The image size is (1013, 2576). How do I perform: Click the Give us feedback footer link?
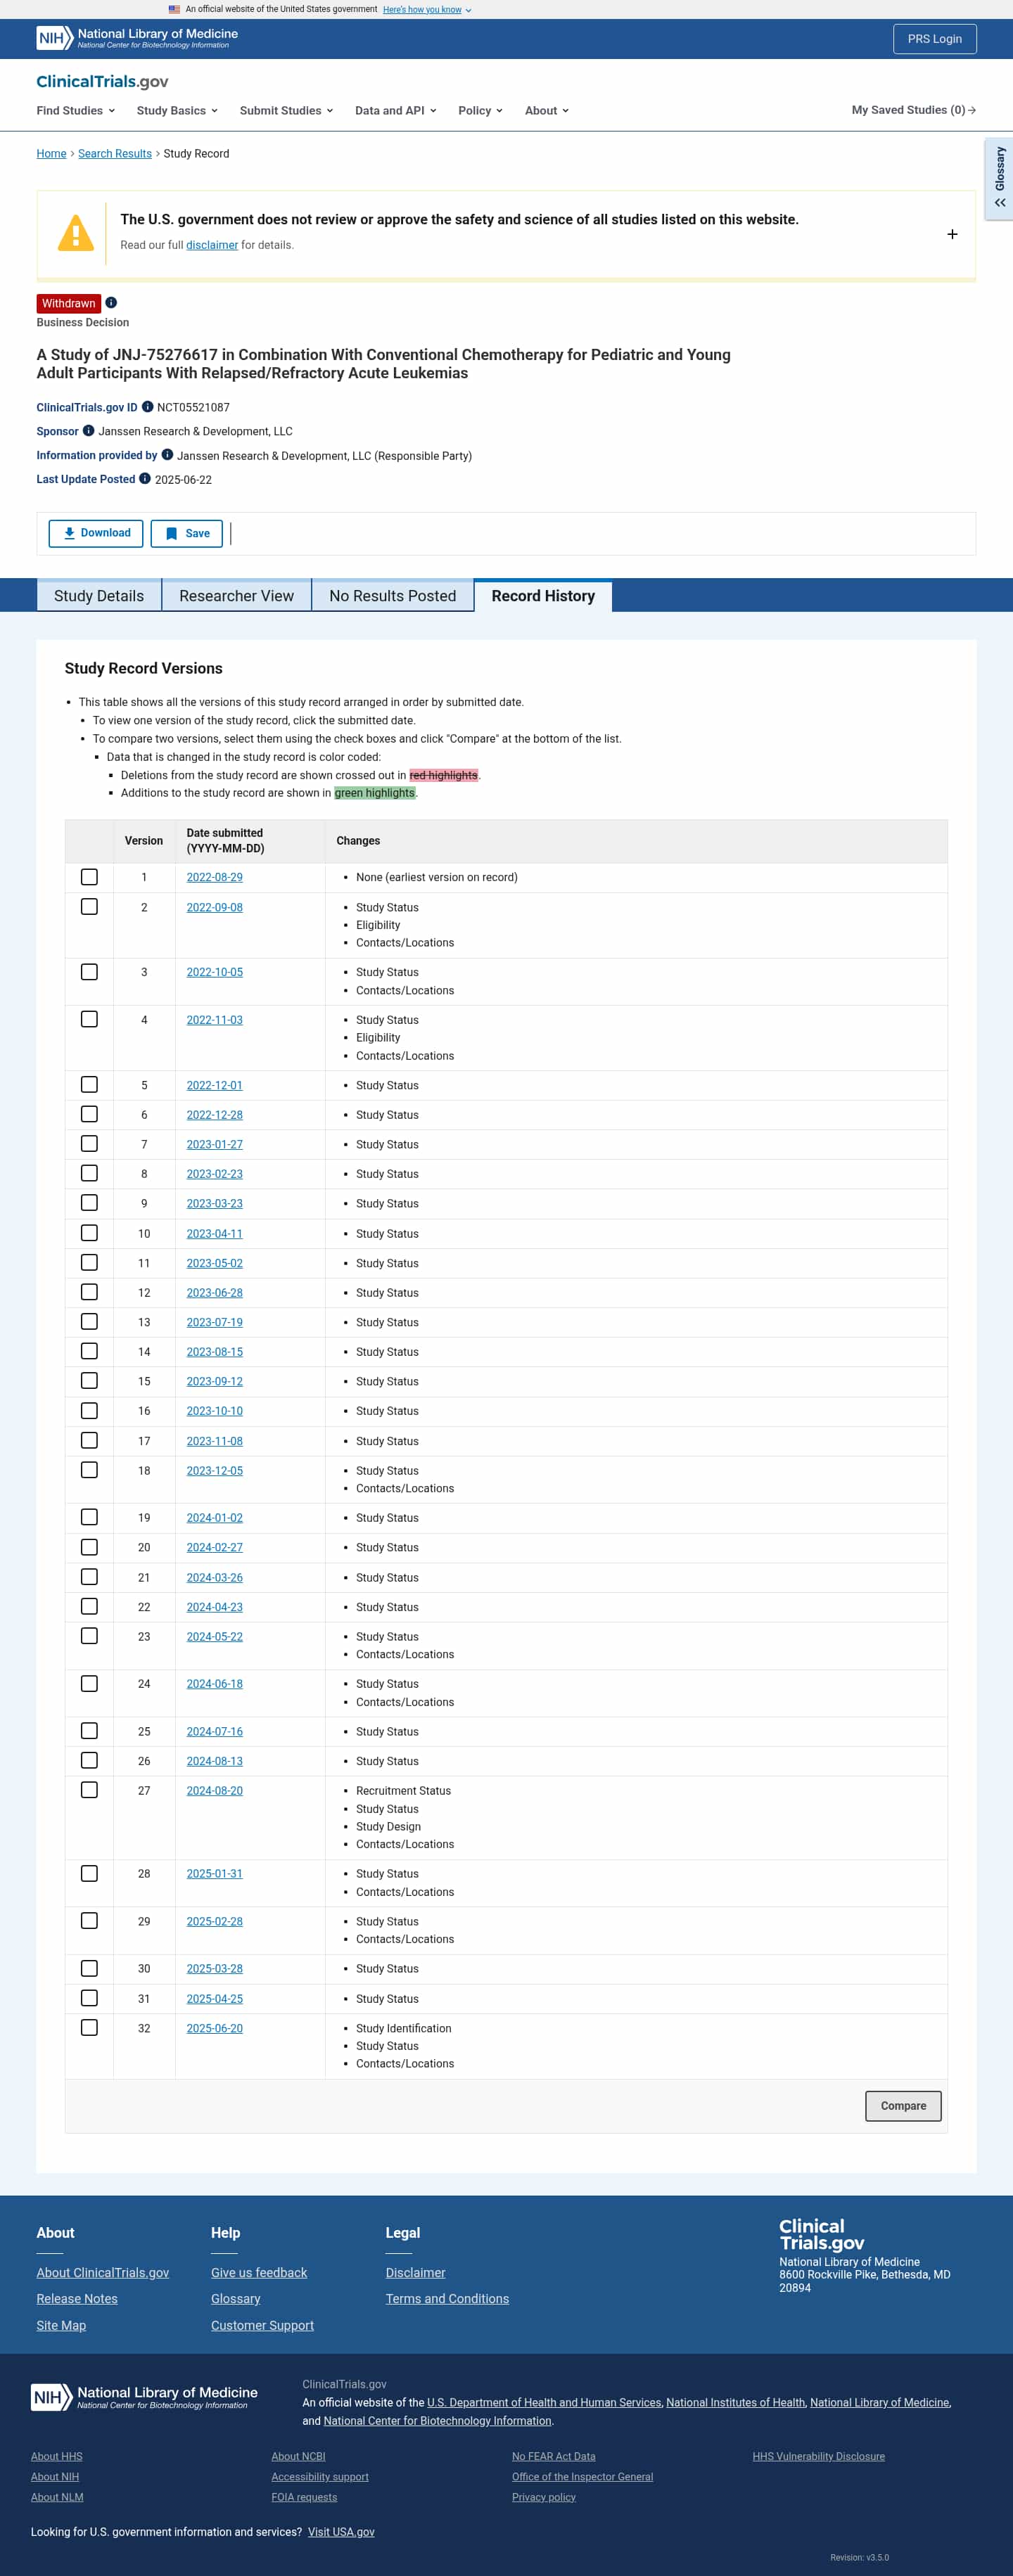click(259, 2273)
